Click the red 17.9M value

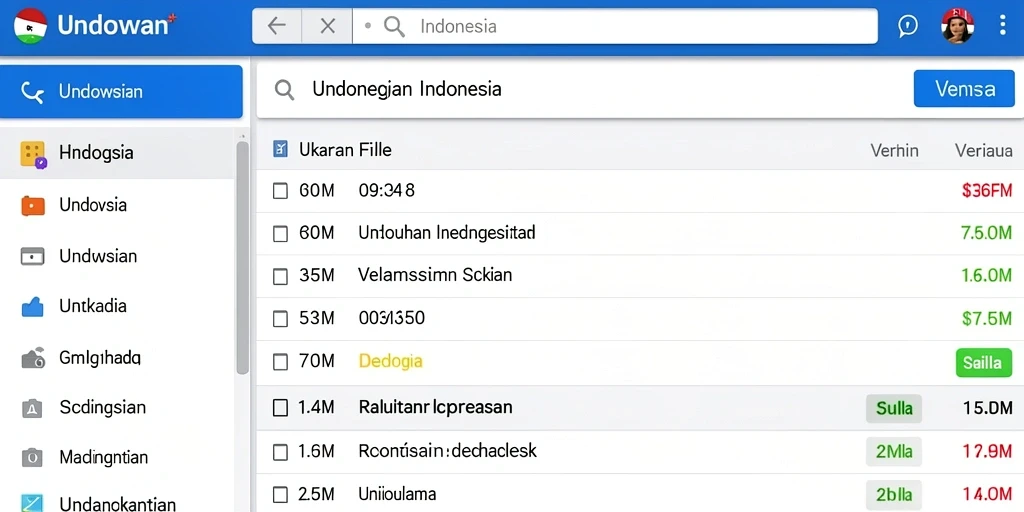pos(986,451)
